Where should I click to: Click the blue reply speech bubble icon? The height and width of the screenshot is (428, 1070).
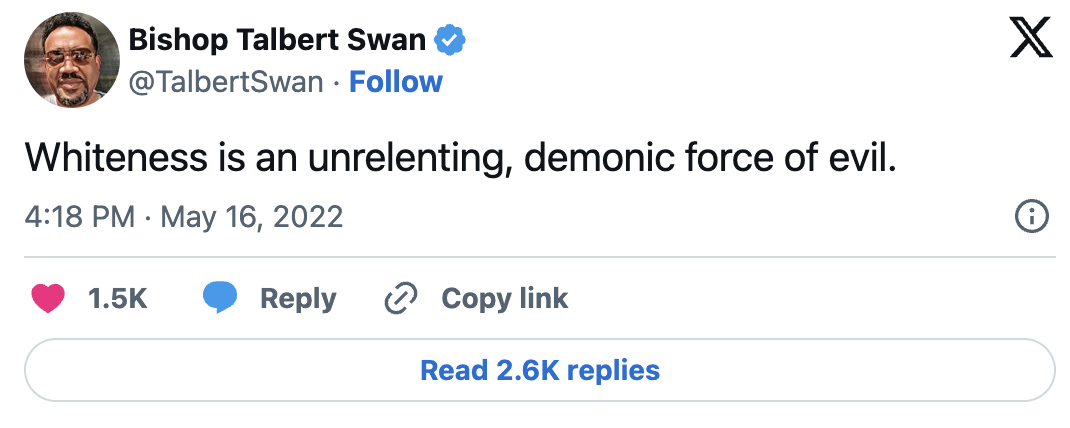tap(220, 298)
